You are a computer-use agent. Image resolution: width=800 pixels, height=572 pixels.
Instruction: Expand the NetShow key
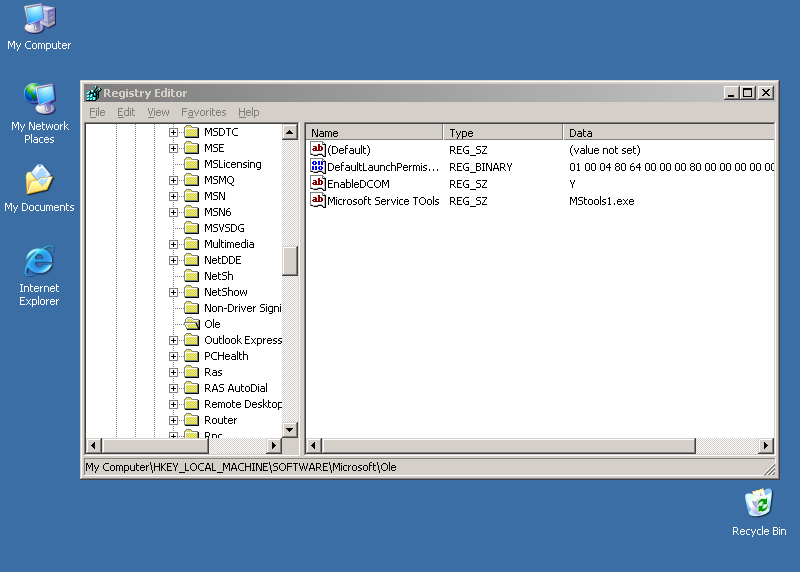(x=173, y=292)
